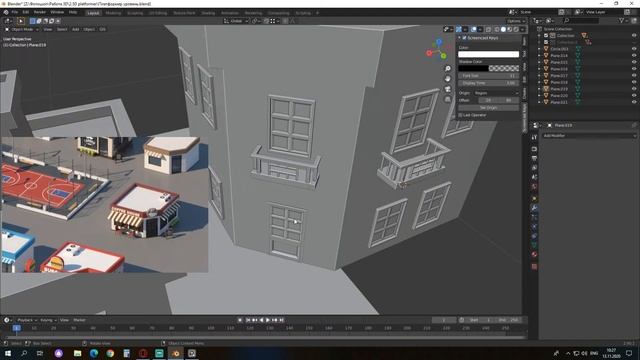The image size is (640, 360).
Task: Click the timeline play button
Action: [268, 320]
